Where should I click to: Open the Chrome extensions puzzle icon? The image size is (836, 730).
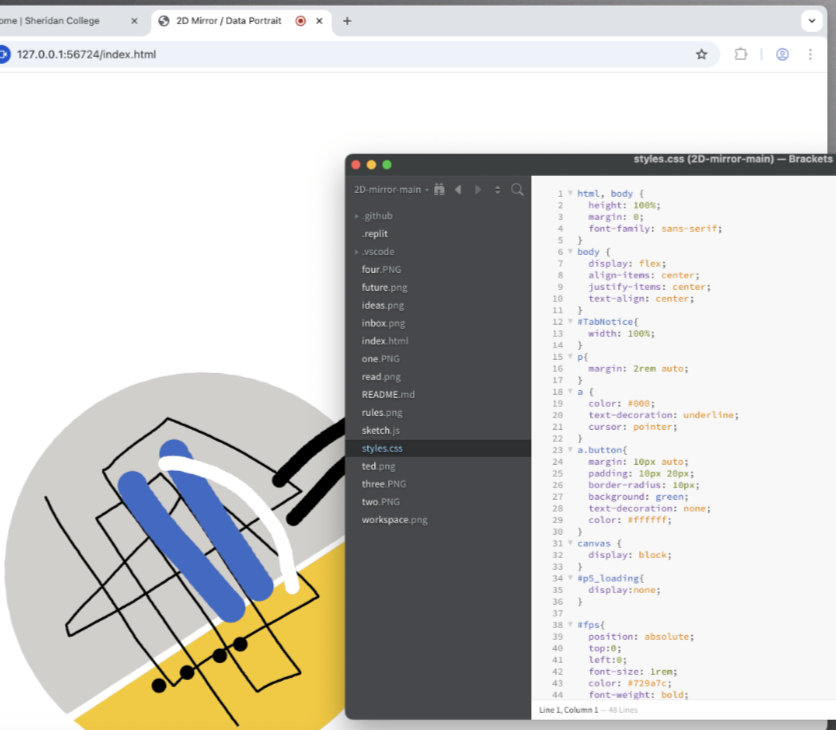click(740, 54)
